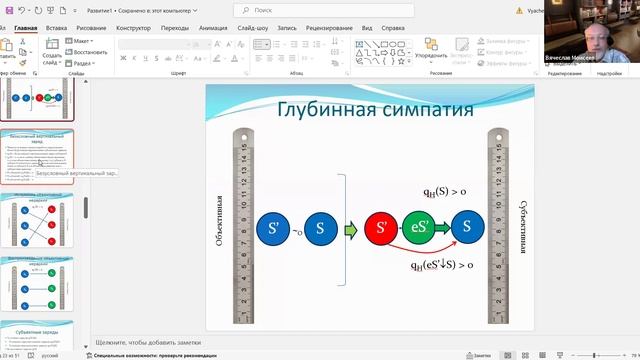Open the Конструктор tab
Viewport: 640px width, 360px height.
coord(133,28)
